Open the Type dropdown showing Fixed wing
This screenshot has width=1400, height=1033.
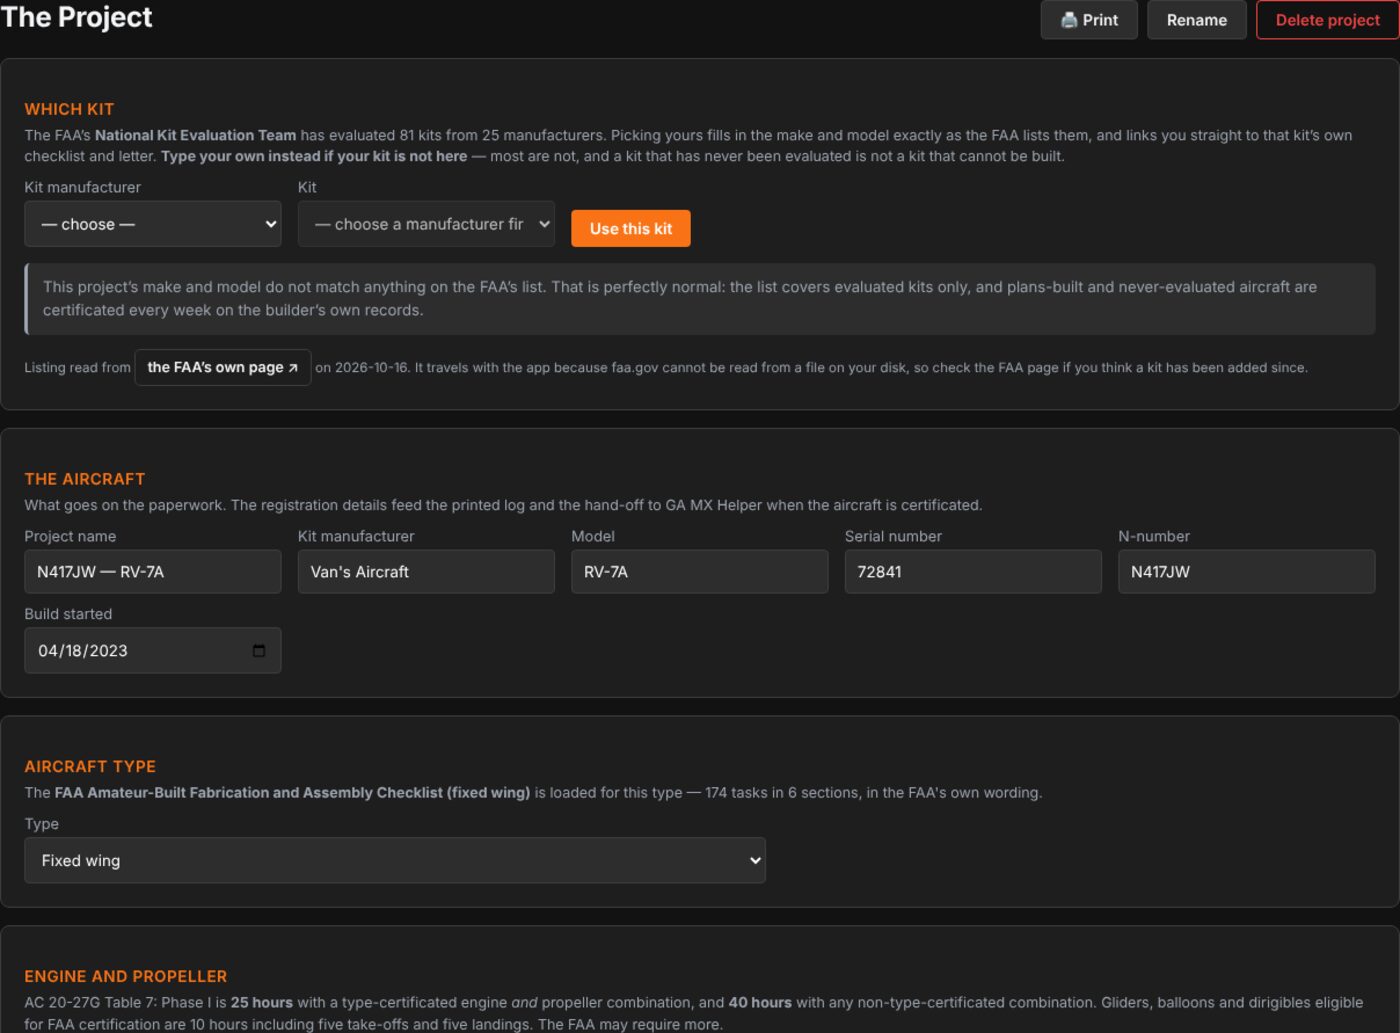pos(395,860)
